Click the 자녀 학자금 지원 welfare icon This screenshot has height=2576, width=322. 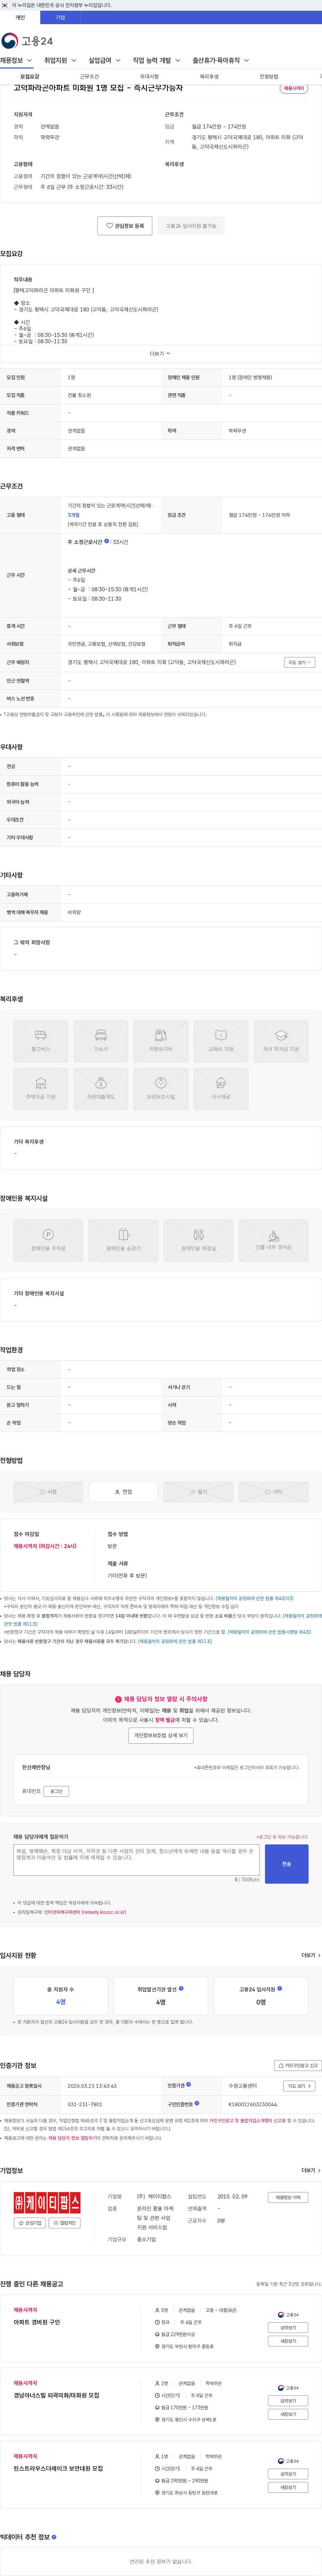(281, 1041)
